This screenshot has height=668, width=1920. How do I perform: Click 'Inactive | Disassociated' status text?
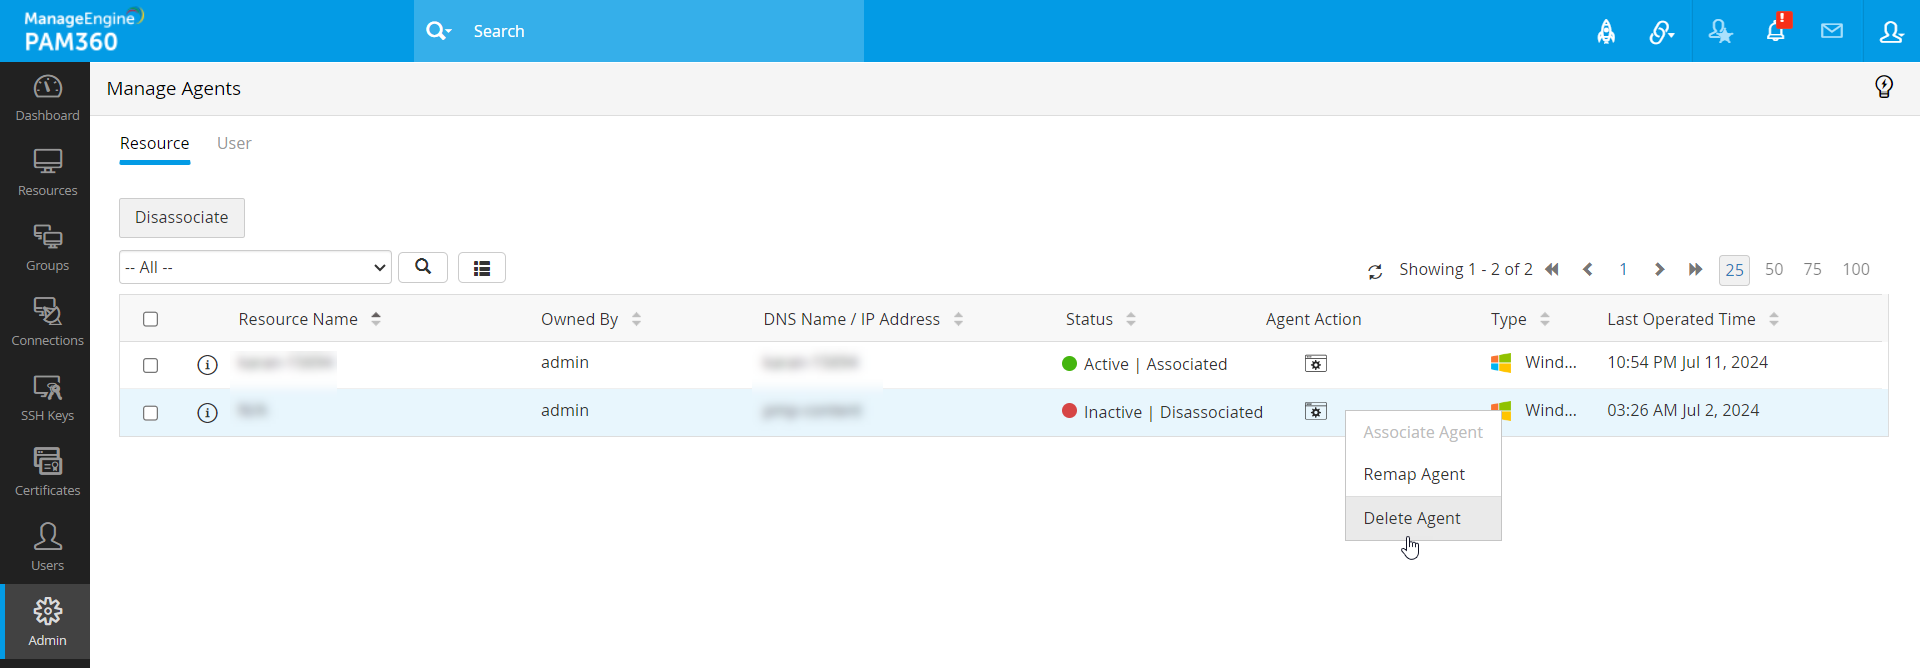click(1173, 412)
